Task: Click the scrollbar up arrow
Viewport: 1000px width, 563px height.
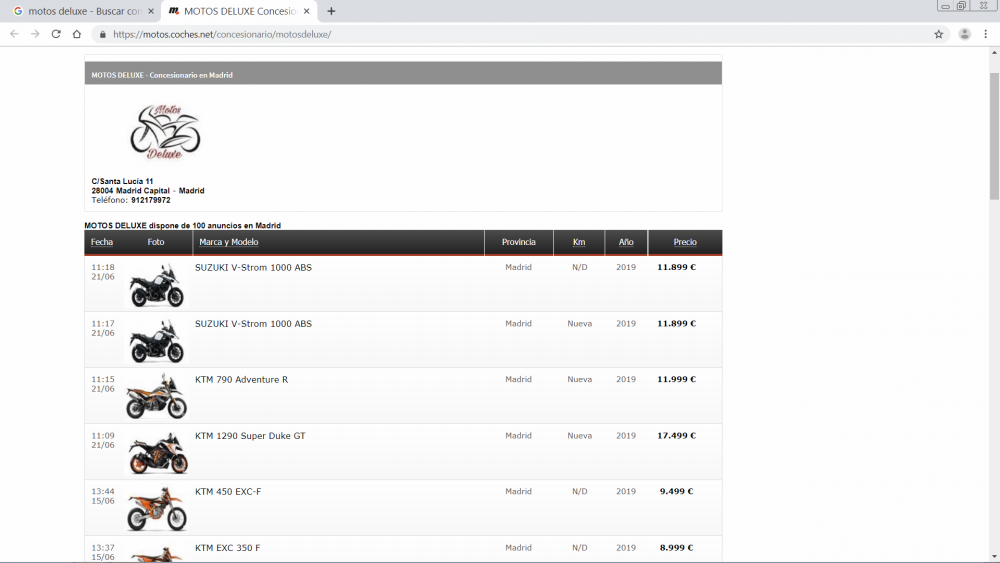Action: coord(994,53)
